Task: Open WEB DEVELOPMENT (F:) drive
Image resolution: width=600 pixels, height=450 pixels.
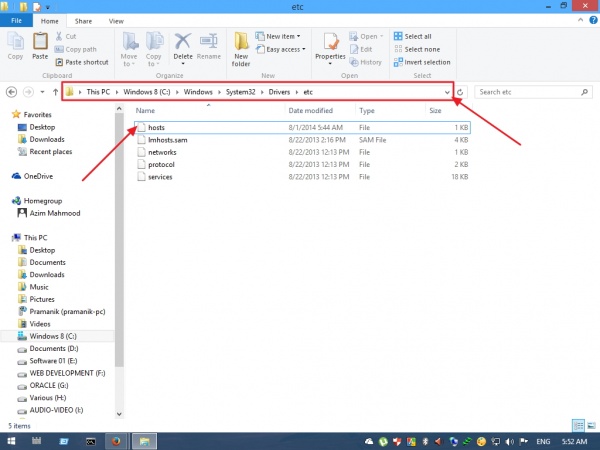Action: [x=61, y=373]
